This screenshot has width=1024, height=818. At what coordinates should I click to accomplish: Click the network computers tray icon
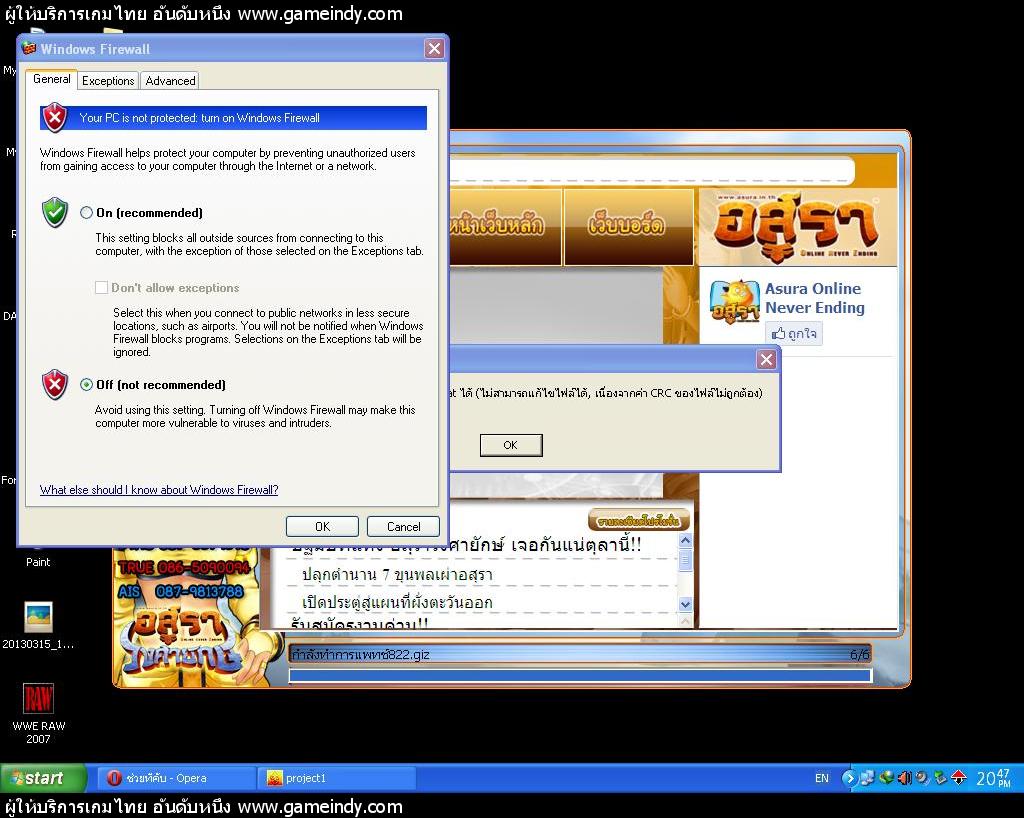[867, 778]
